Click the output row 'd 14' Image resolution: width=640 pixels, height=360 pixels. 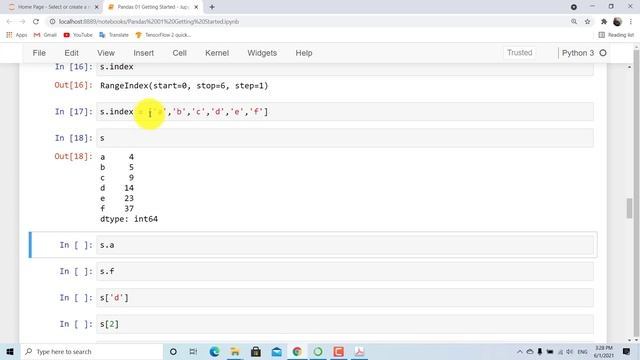tap(117, 188)
